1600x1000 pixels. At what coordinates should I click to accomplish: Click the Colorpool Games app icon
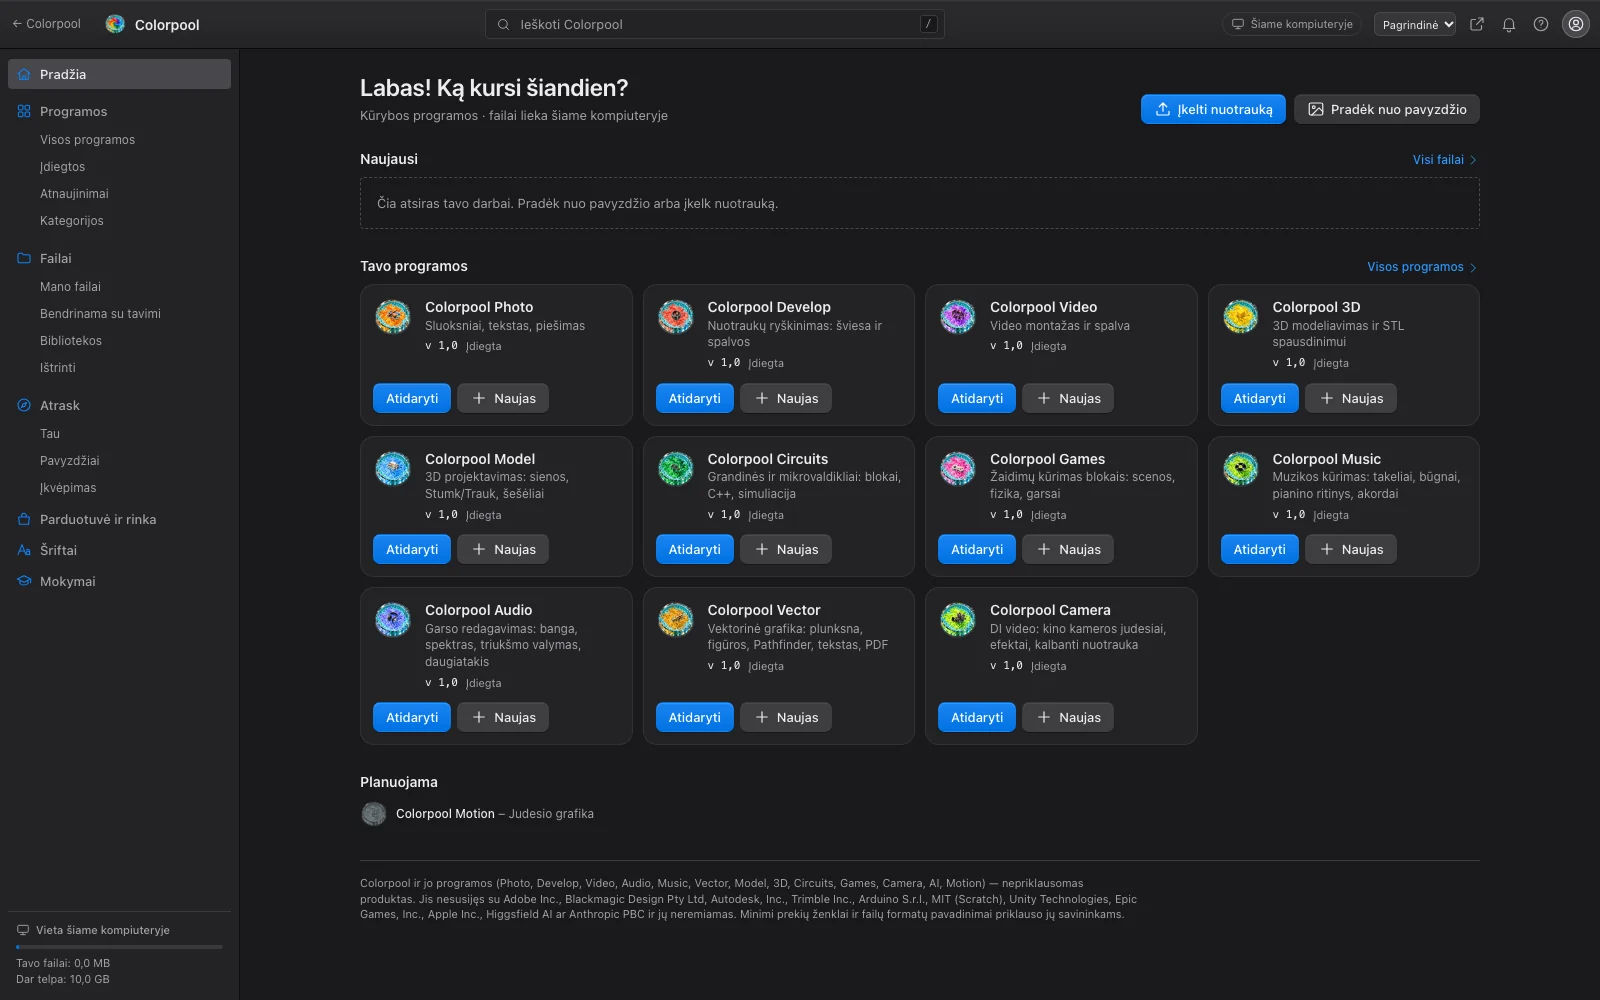(x=958, y=468)
